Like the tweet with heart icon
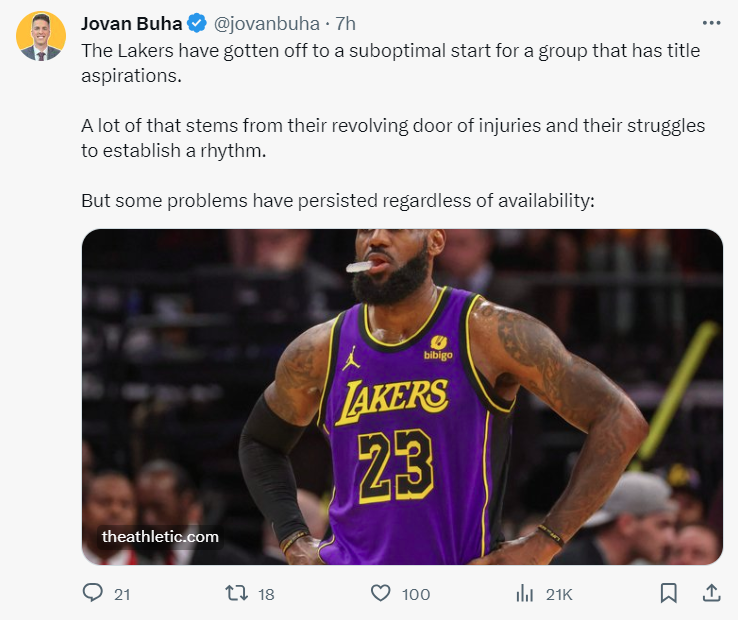The image size is (738, 620). (x=380, y=593)
